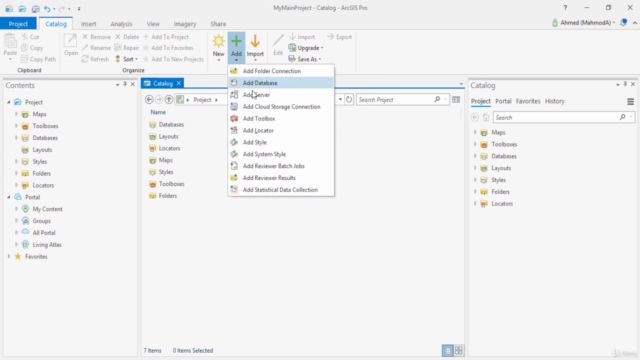640x360 pixels.
Task: Click the search magnifier in Search Project box
Action: pyautogui.click(x=437, y=100)
